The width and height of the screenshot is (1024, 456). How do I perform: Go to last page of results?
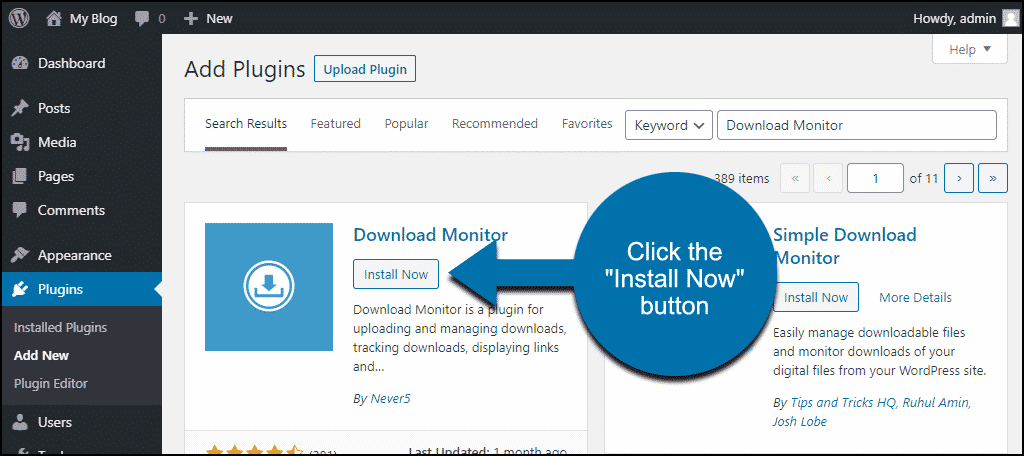click(993, 178)
